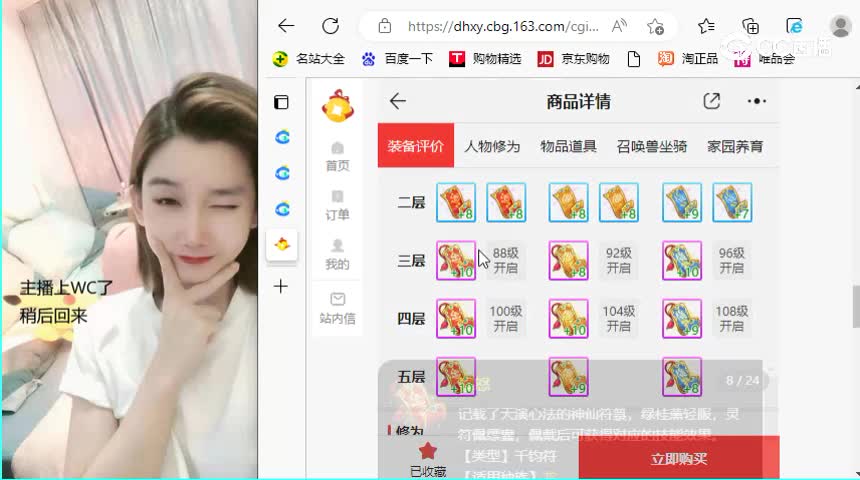The height and width of the screenshot is (480, 860).
Task: Open the 淘正品 bookmark
Action: 688,59
